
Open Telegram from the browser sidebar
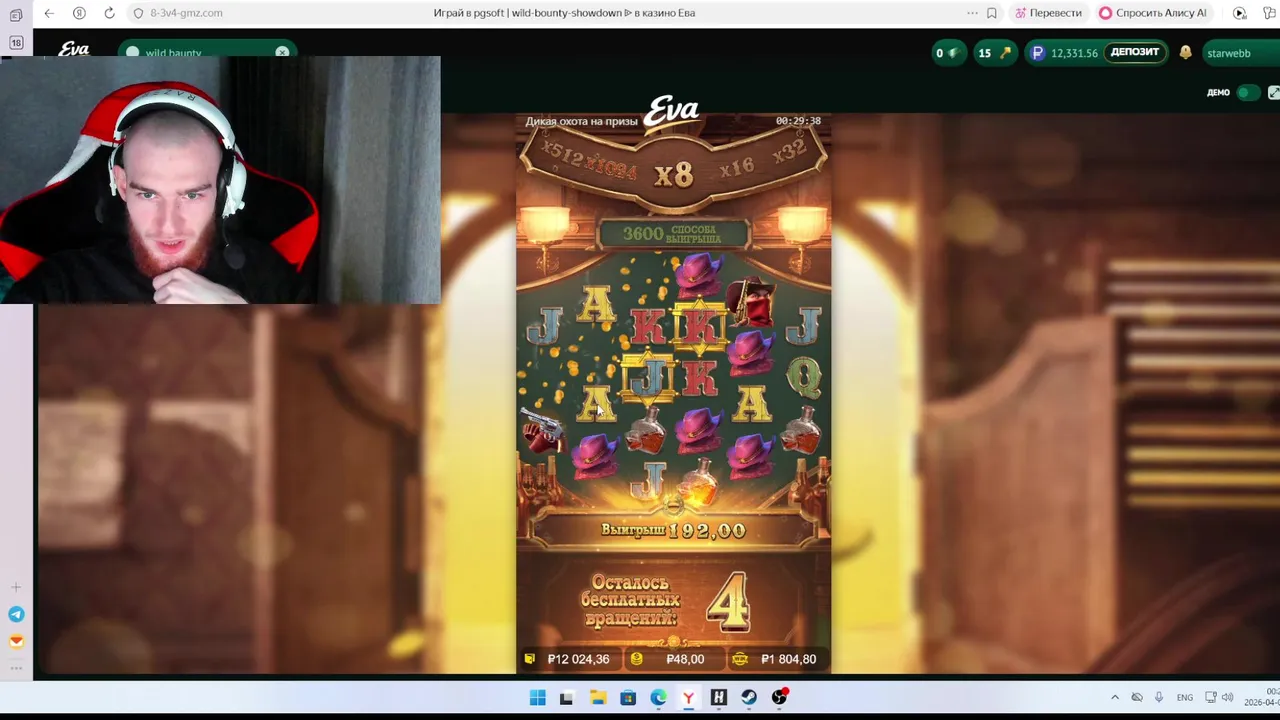pyautogui.click(x=16, y=615)
